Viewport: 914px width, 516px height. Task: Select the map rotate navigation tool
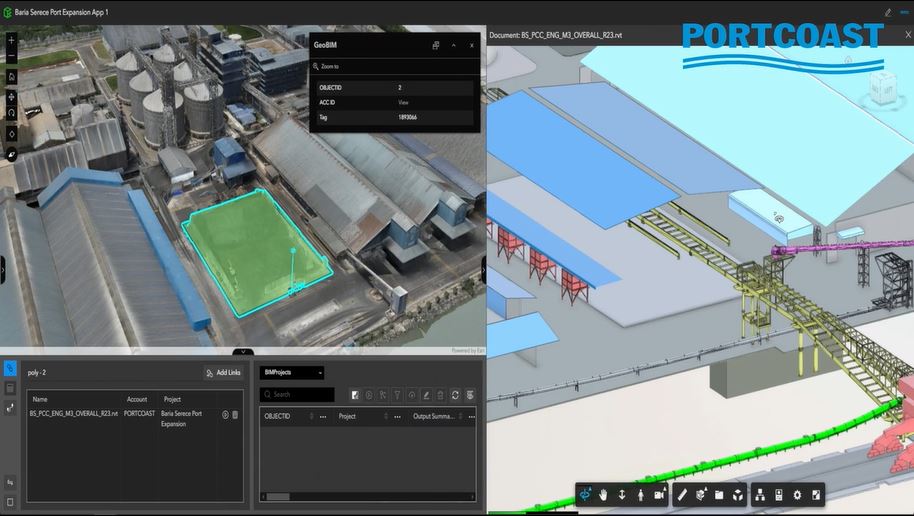[11, 113]
